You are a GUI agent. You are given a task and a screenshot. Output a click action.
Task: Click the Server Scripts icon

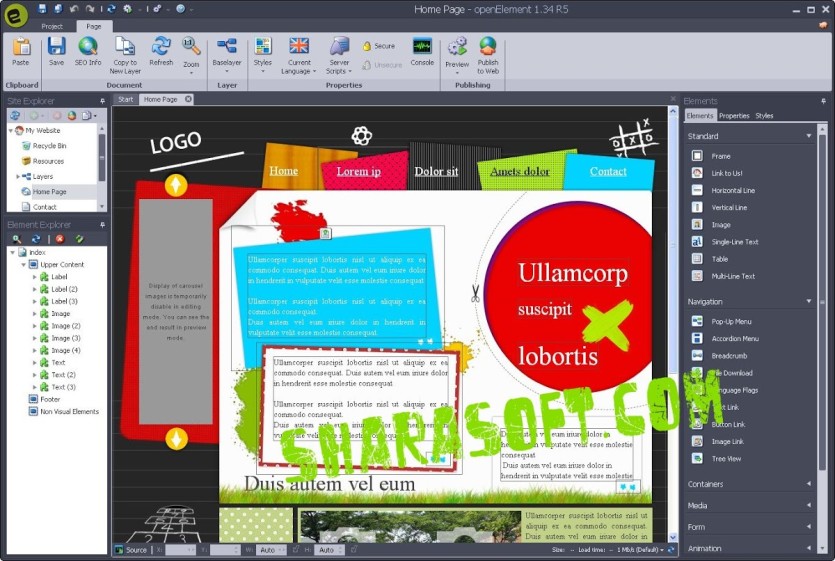pyautogui.click(x=339, y=46)
